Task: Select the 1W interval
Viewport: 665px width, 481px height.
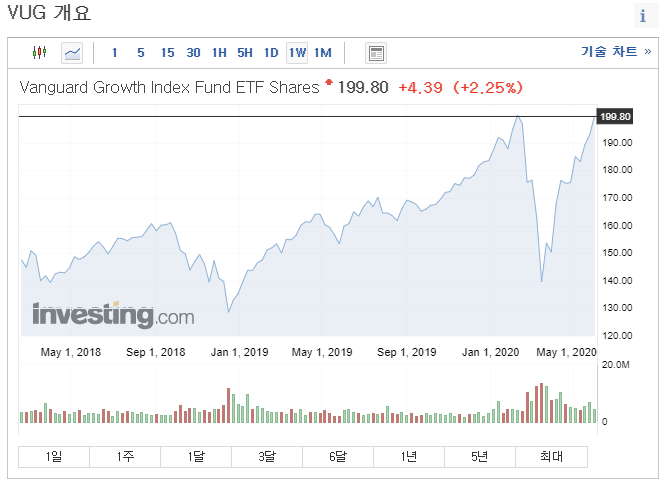Action: (x=297, y=52)
